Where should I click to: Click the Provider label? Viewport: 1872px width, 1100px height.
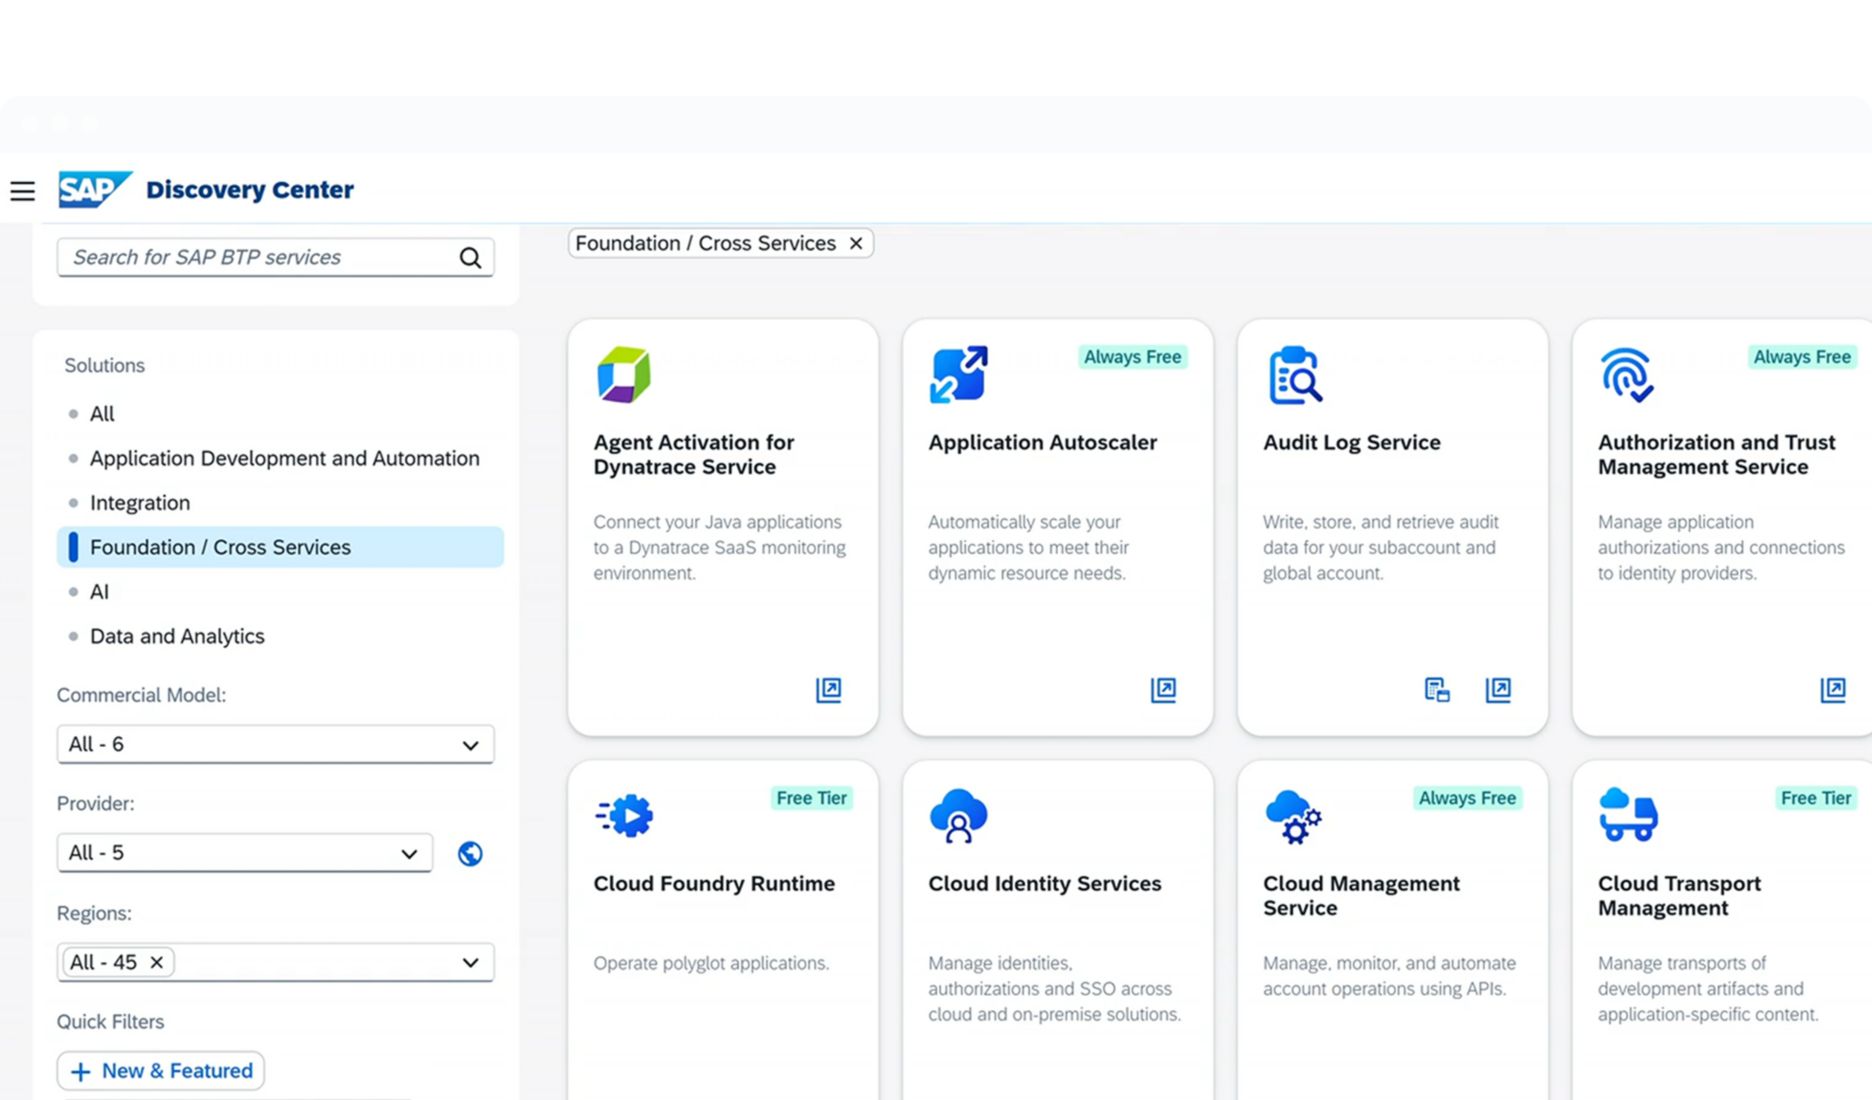click(95, 804)
